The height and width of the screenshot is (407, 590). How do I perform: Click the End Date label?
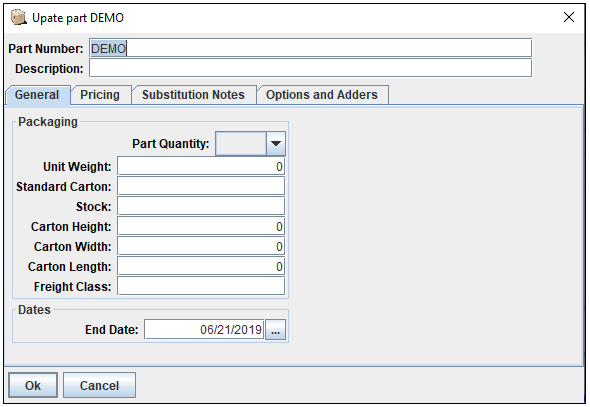click(111, 330)
